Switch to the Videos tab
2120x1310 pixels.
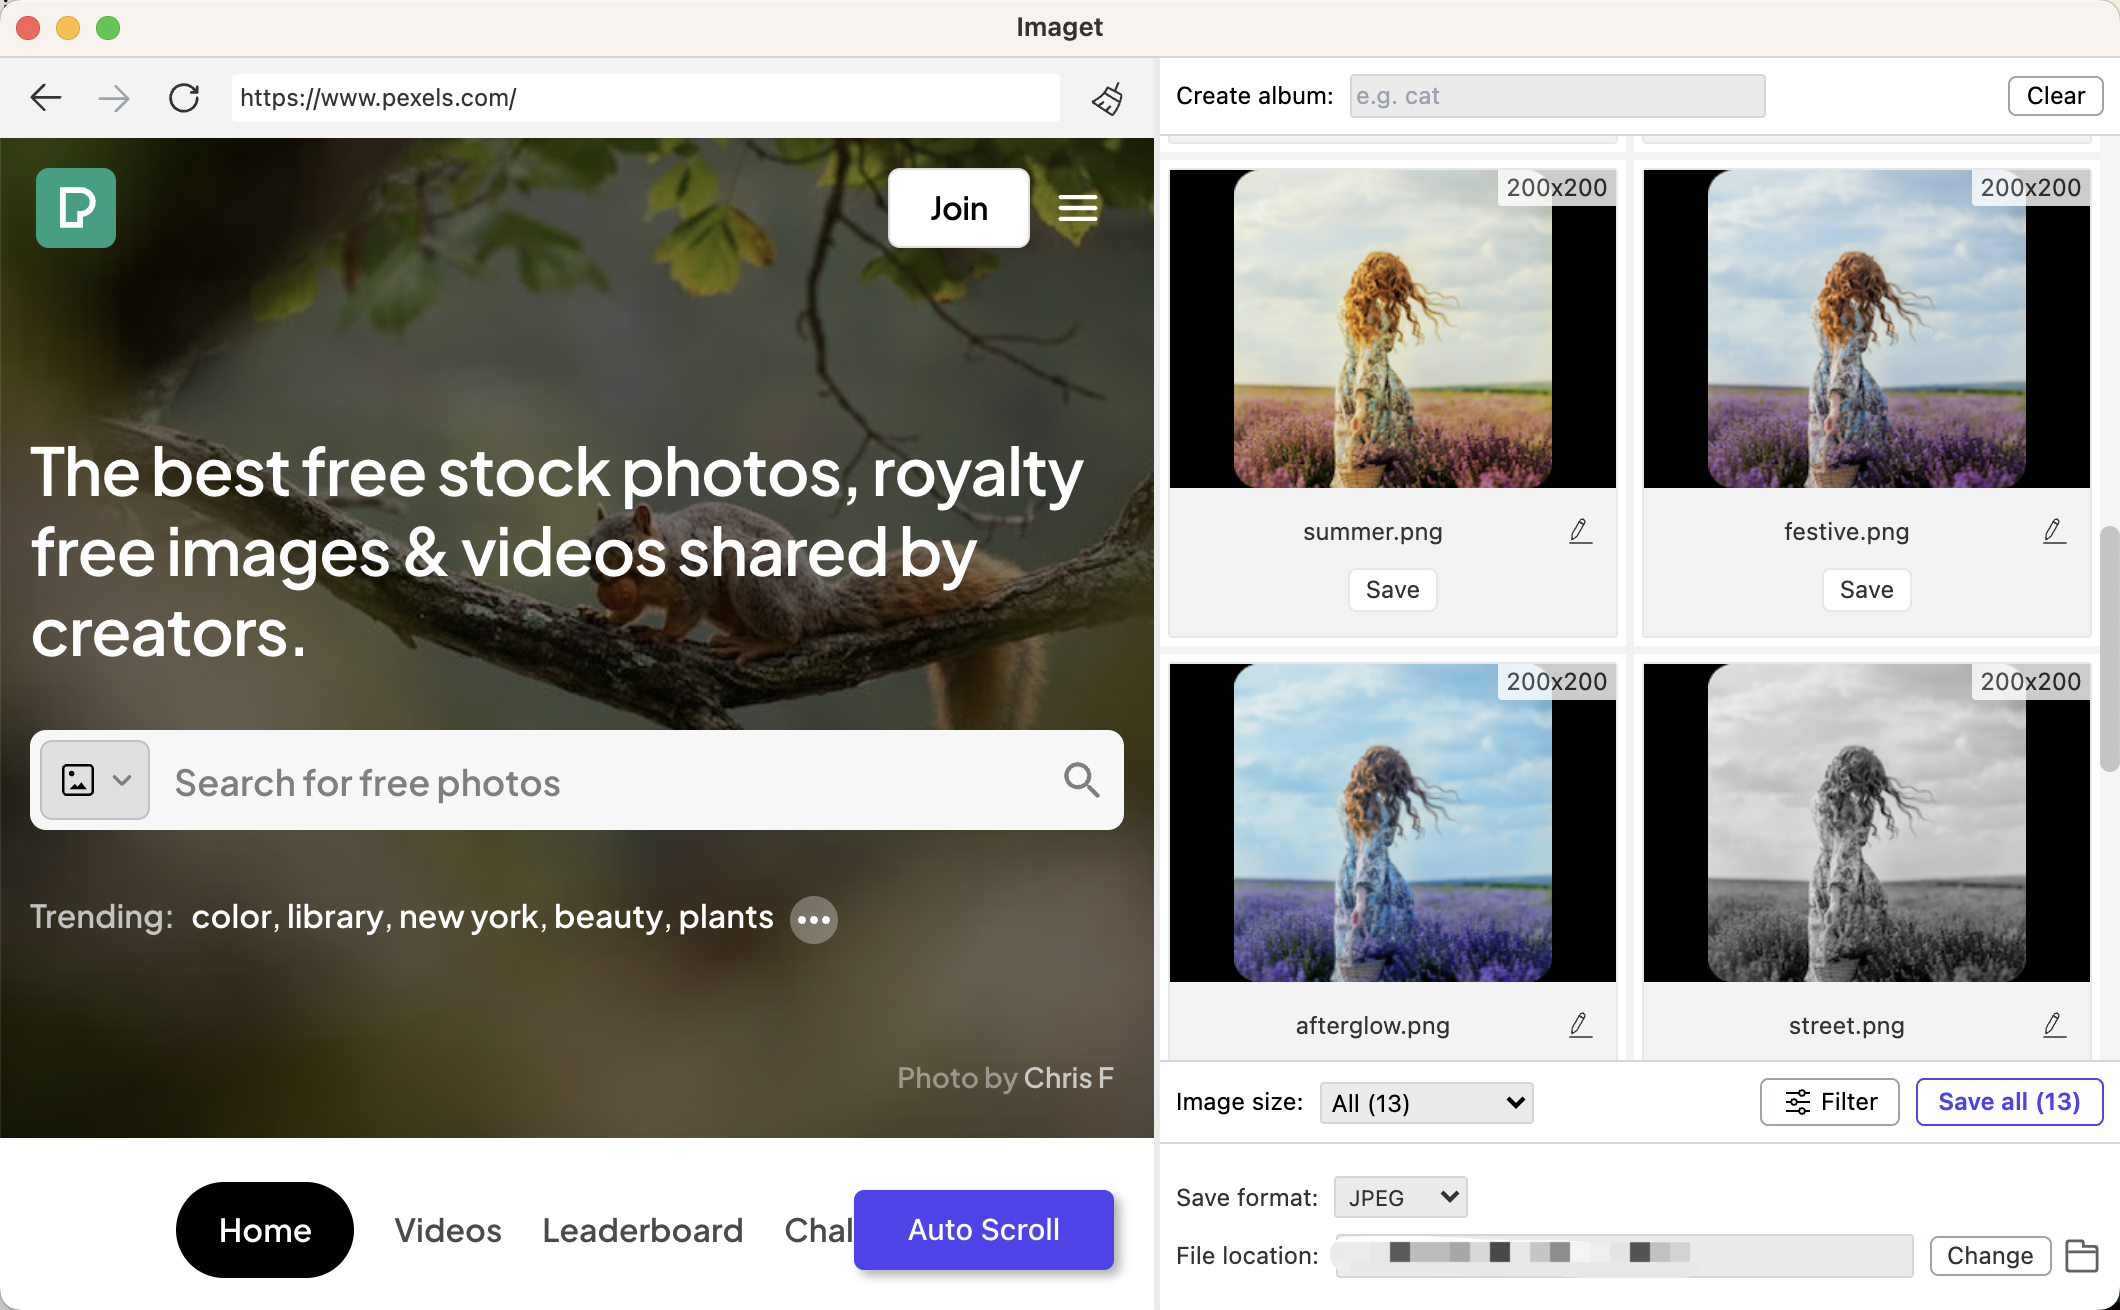(x=448, y=1230)
